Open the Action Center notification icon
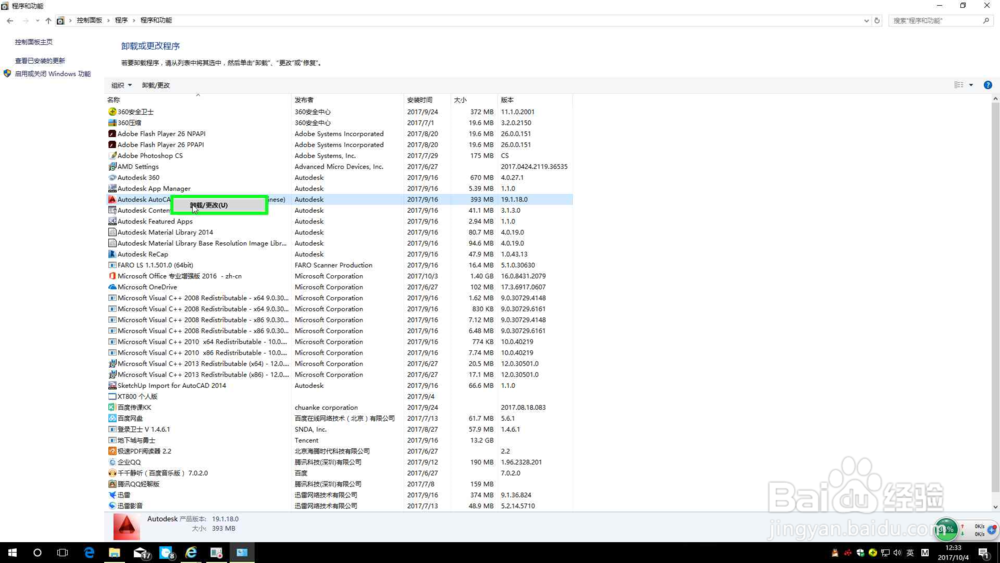This screenshot has width=1000, height=563. 984,553
